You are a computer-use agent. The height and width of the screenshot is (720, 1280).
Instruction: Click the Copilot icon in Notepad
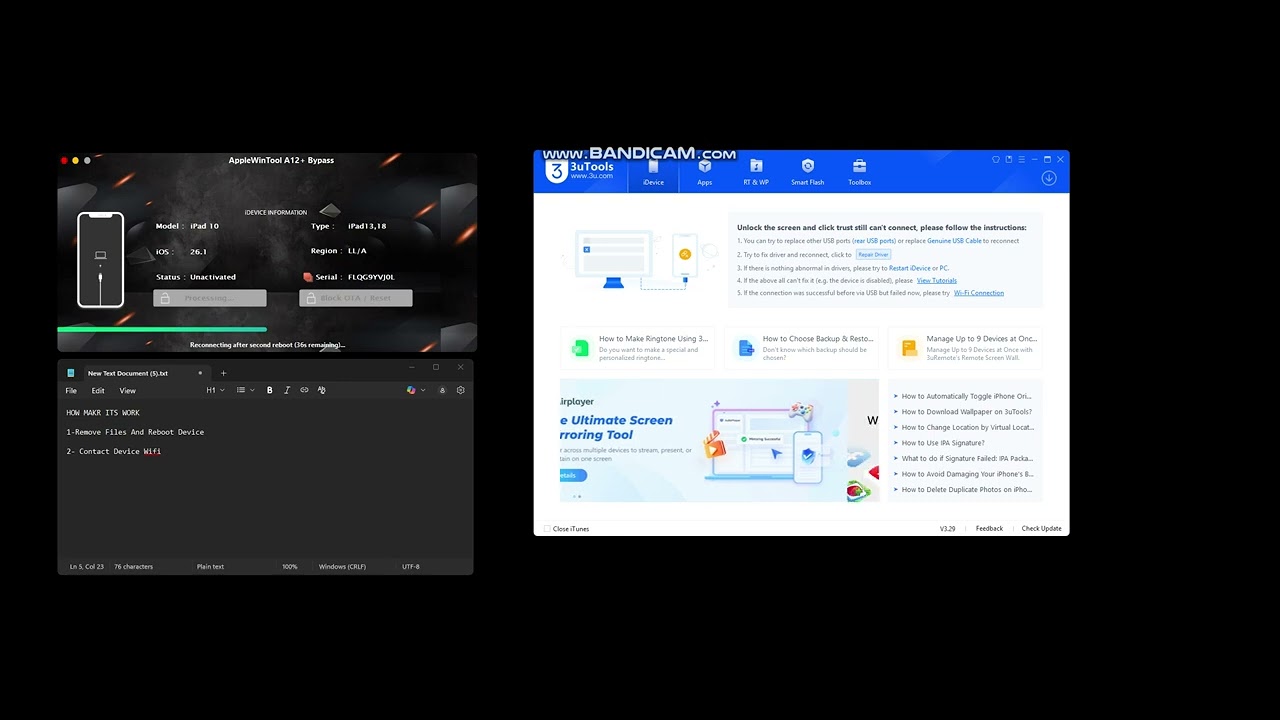(x=411, y=390)
